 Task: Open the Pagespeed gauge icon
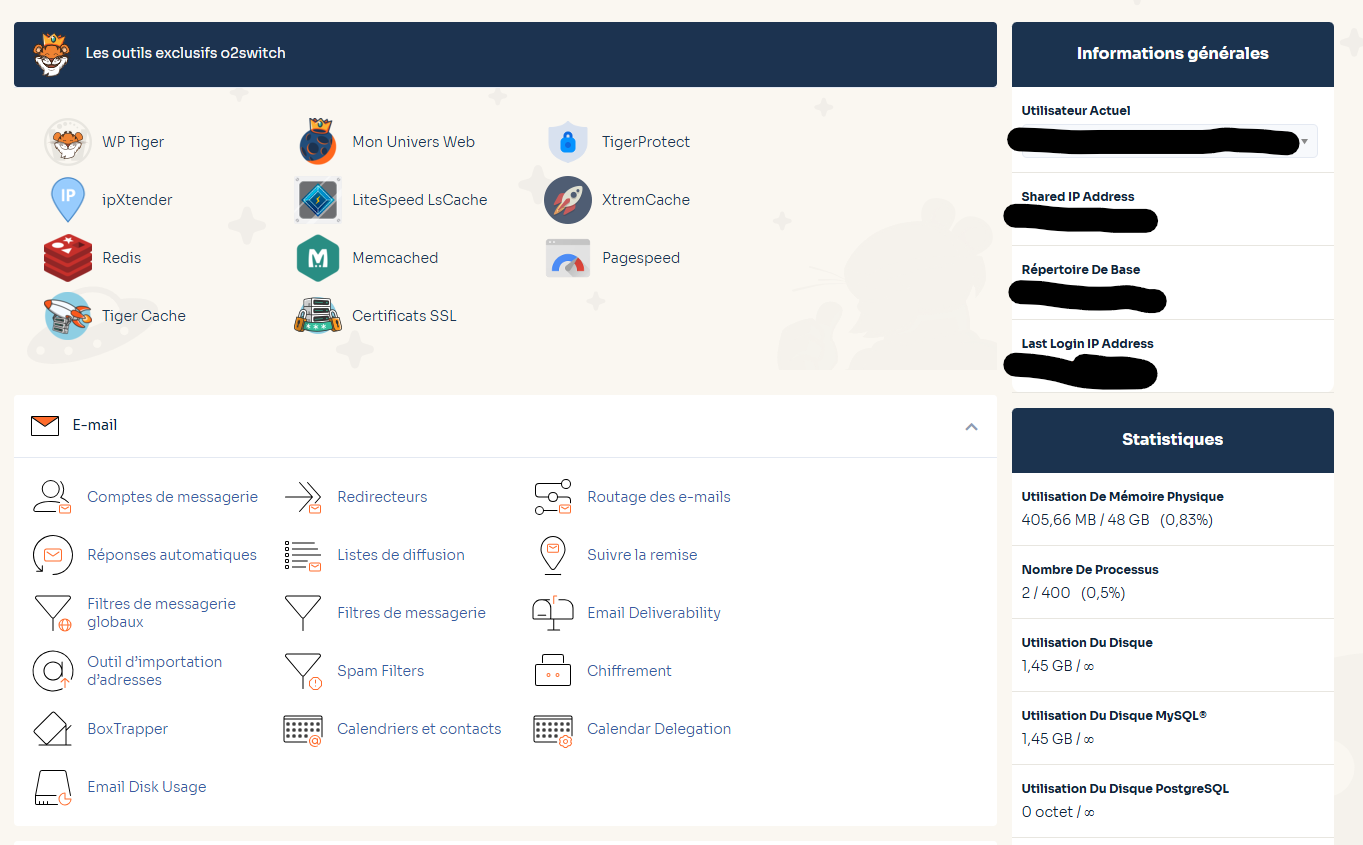click(x=568, y=258)
